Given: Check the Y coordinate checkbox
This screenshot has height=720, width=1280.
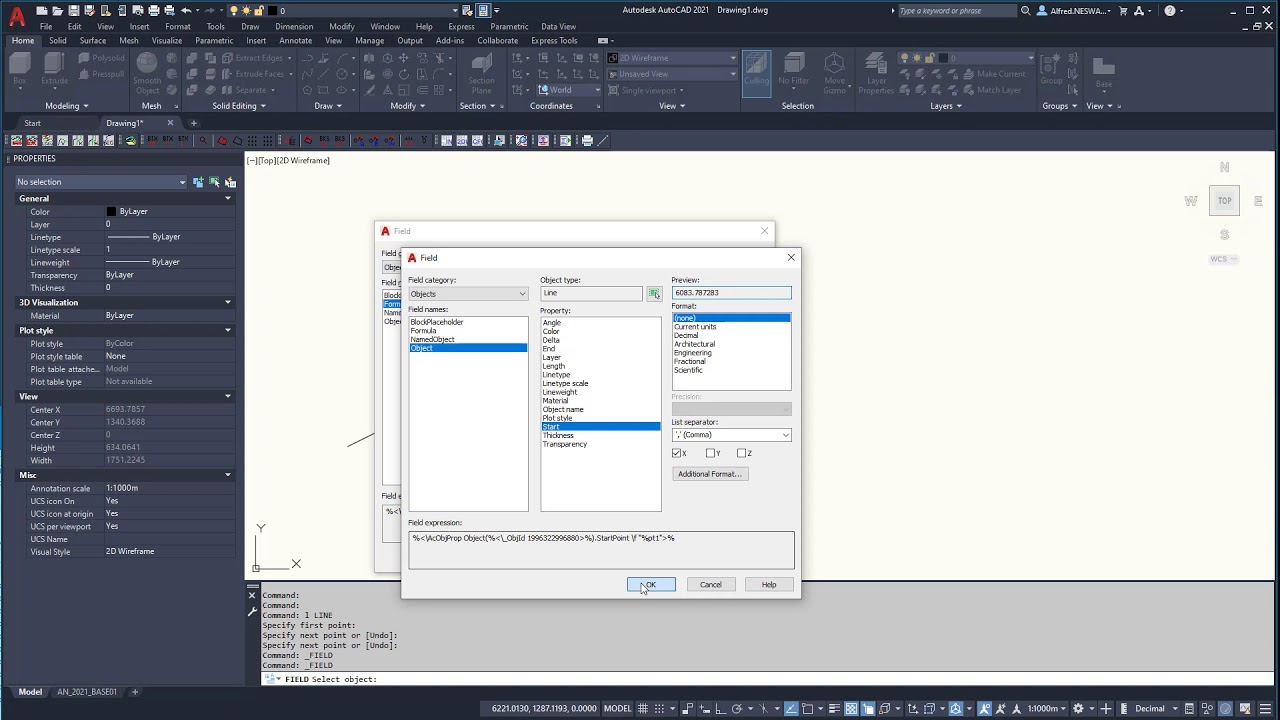Looking at the screenshot, I should click(709, 453).
